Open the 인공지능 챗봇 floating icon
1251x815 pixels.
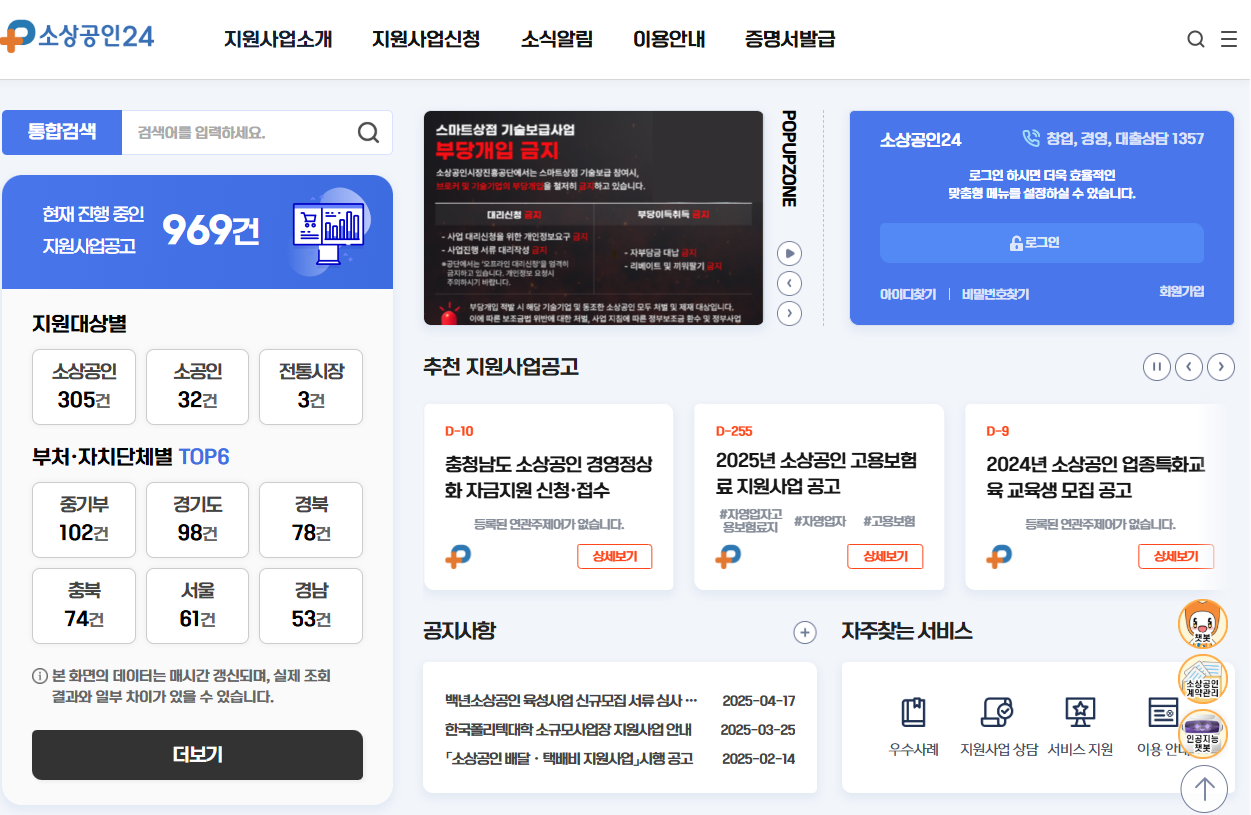[x=1203, y=735]
